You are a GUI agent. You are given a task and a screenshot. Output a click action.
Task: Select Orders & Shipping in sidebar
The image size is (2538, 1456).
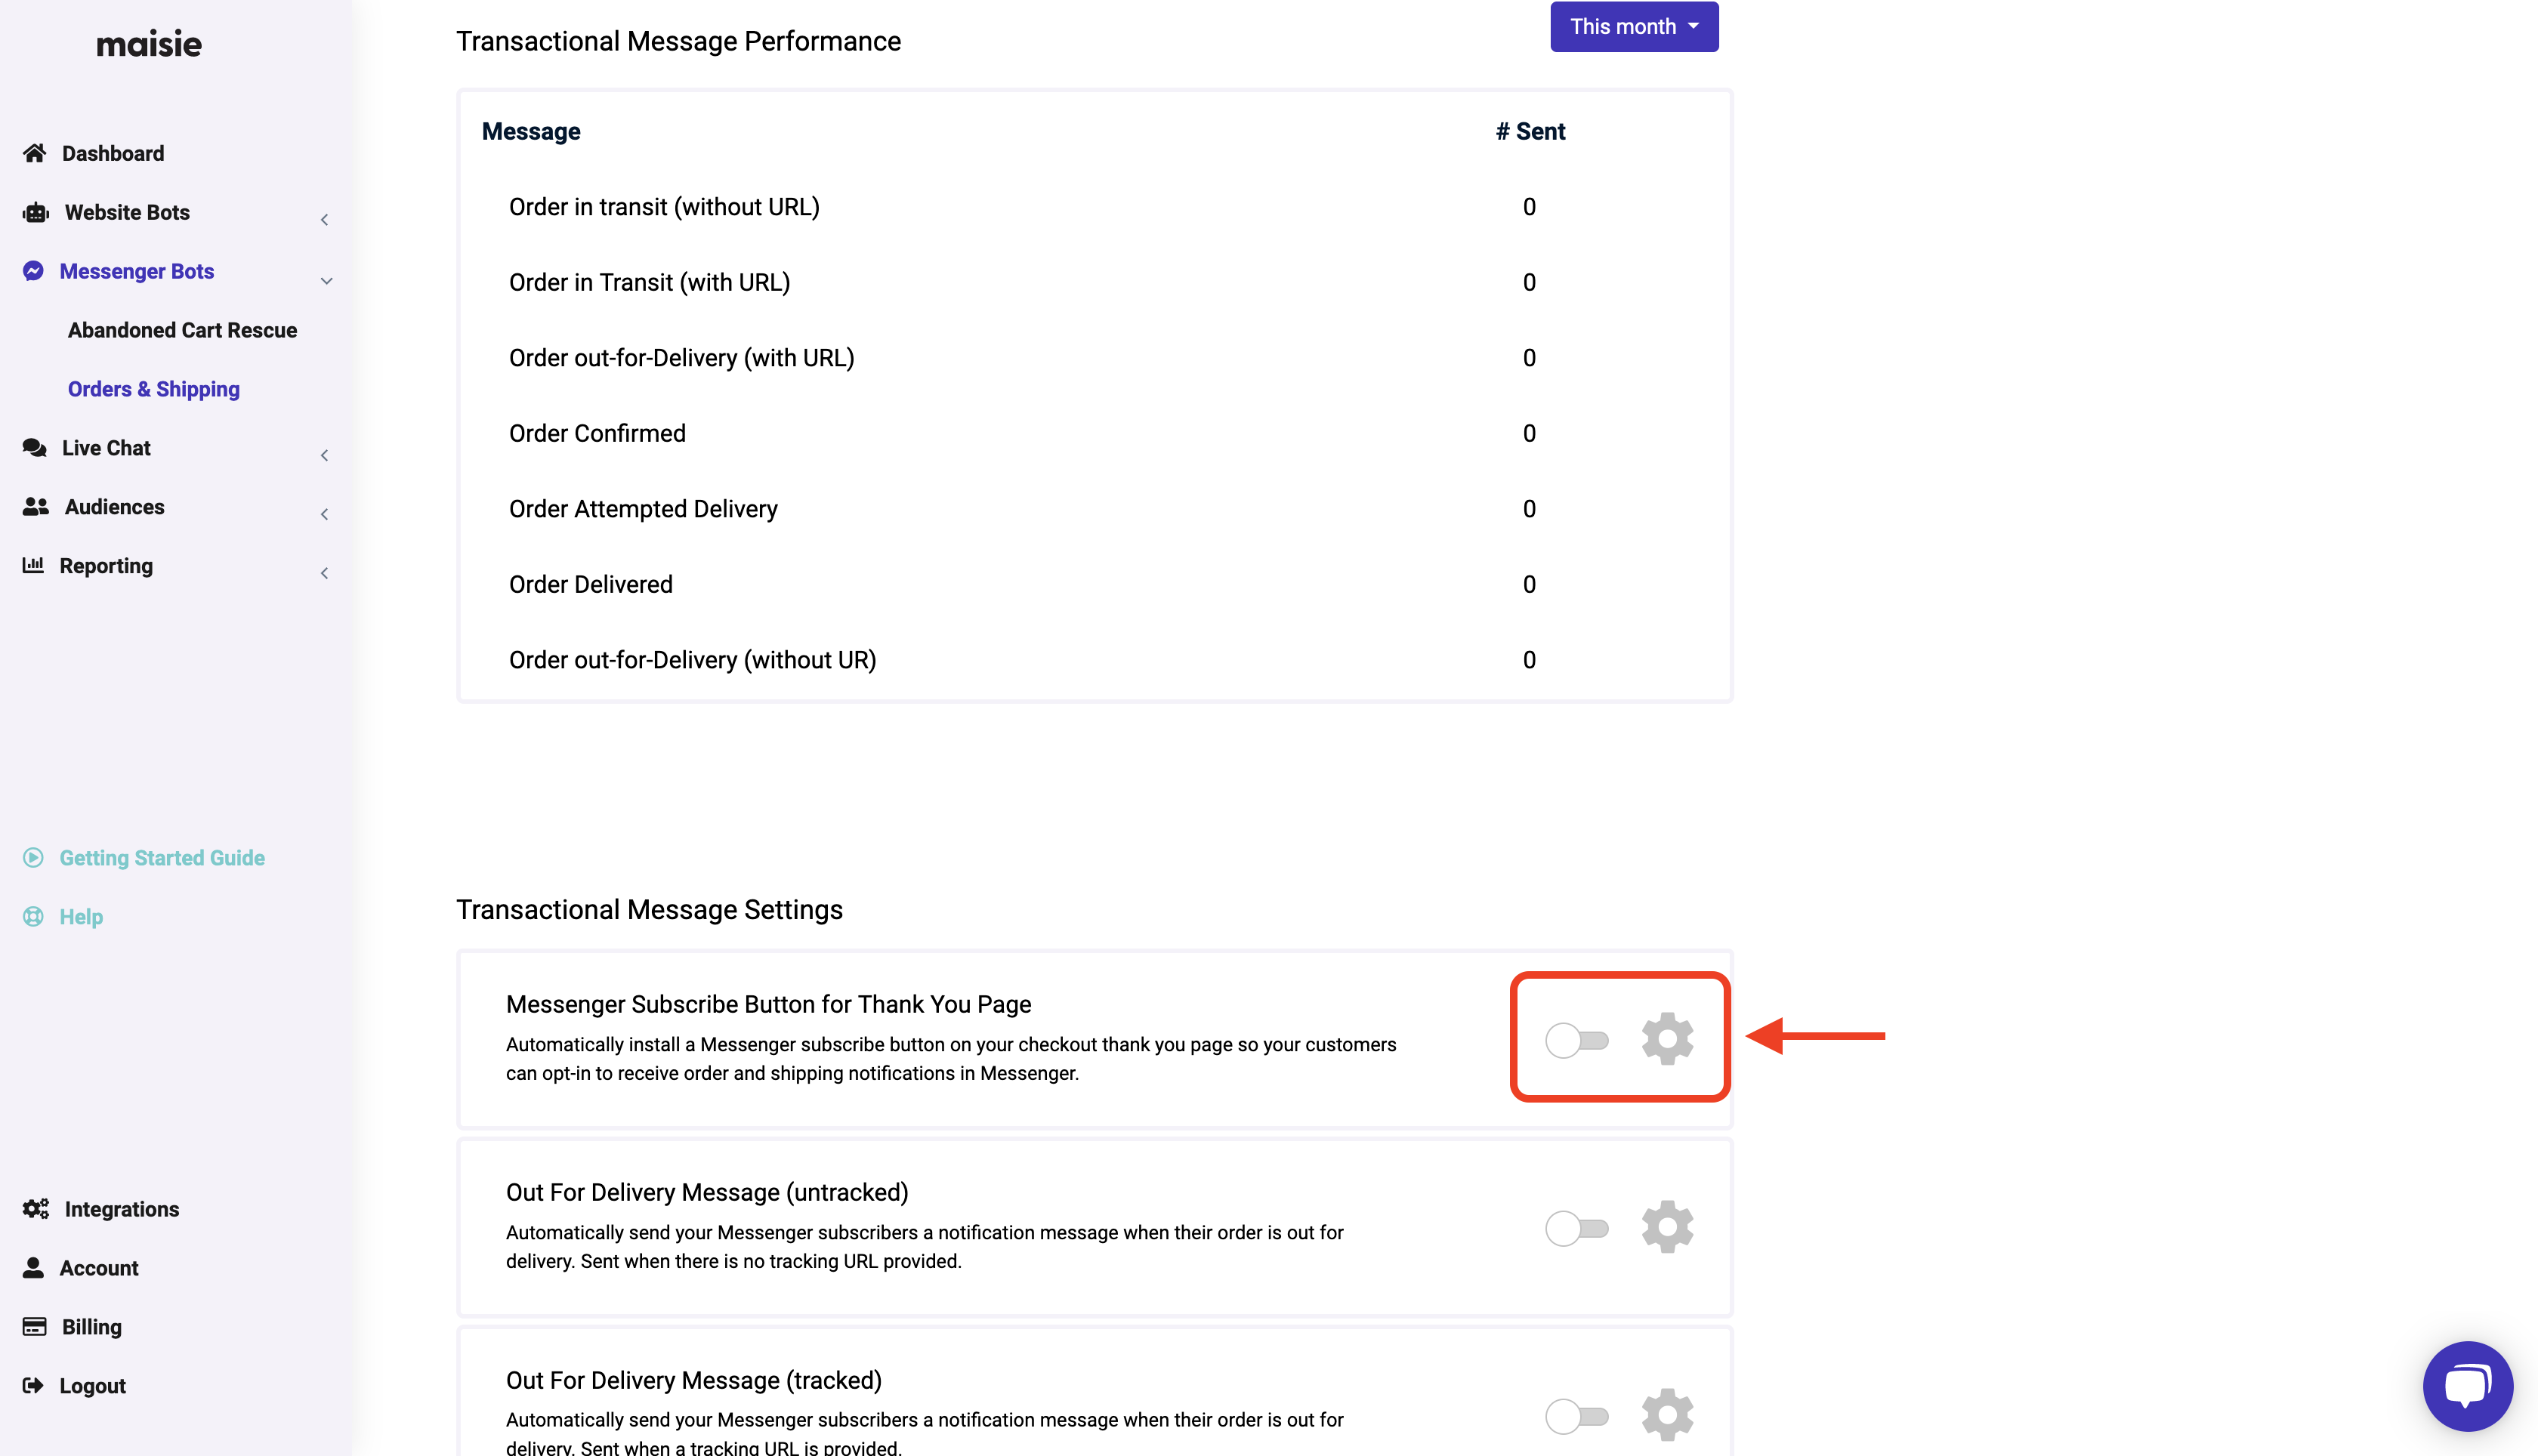click(x=153, y=388)
